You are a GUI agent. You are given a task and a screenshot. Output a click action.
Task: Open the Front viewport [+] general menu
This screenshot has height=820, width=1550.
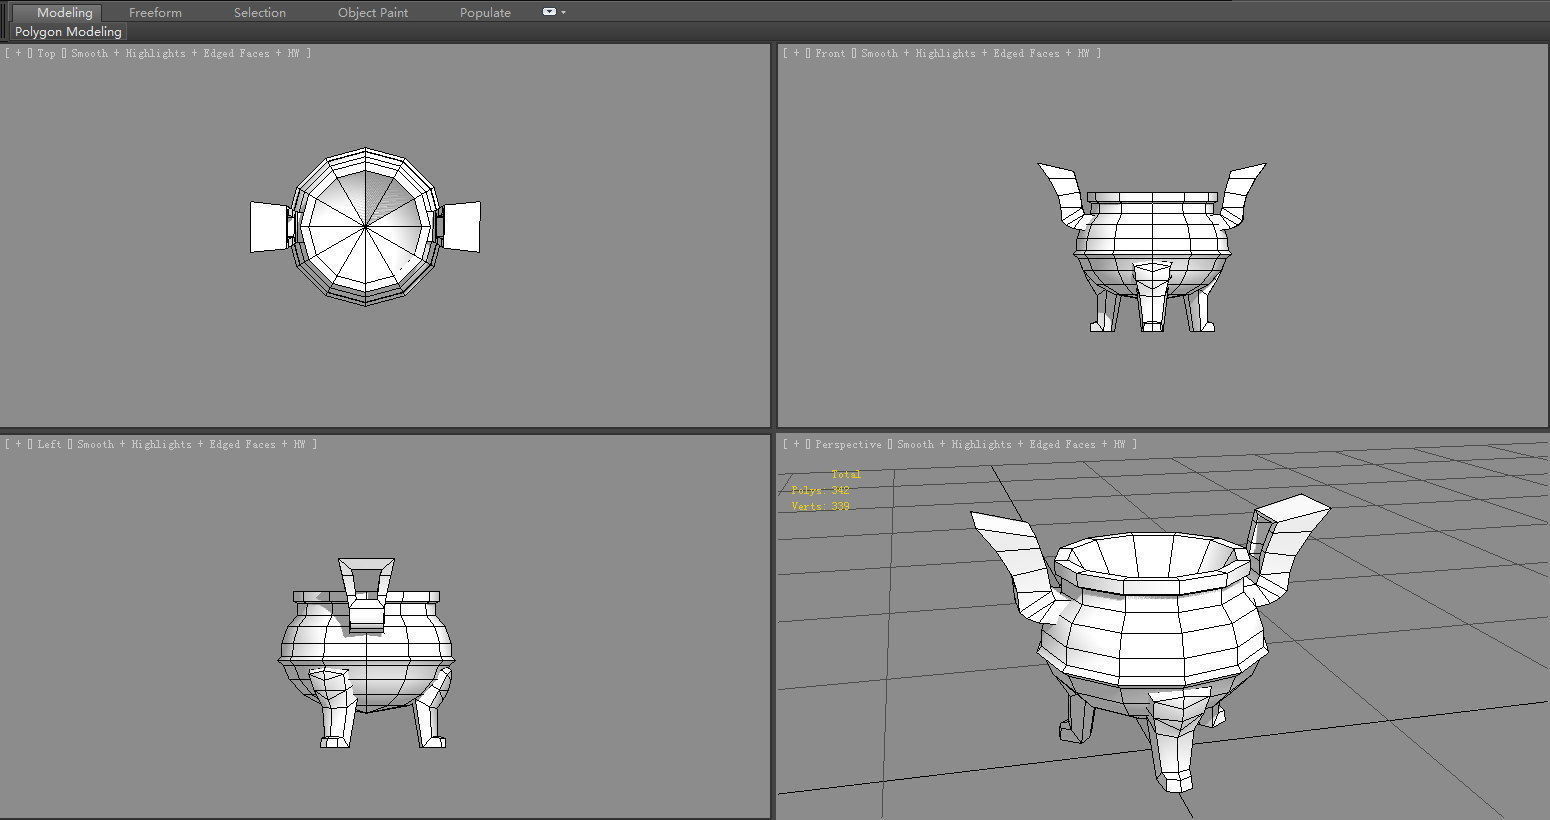pos(796,53)
